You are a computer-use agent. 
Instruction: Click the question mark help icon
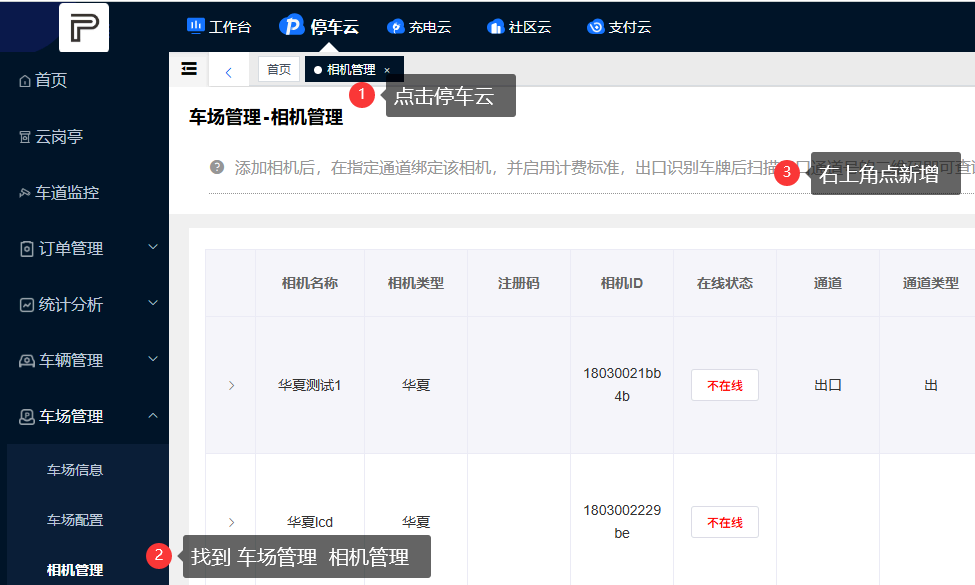217,167
